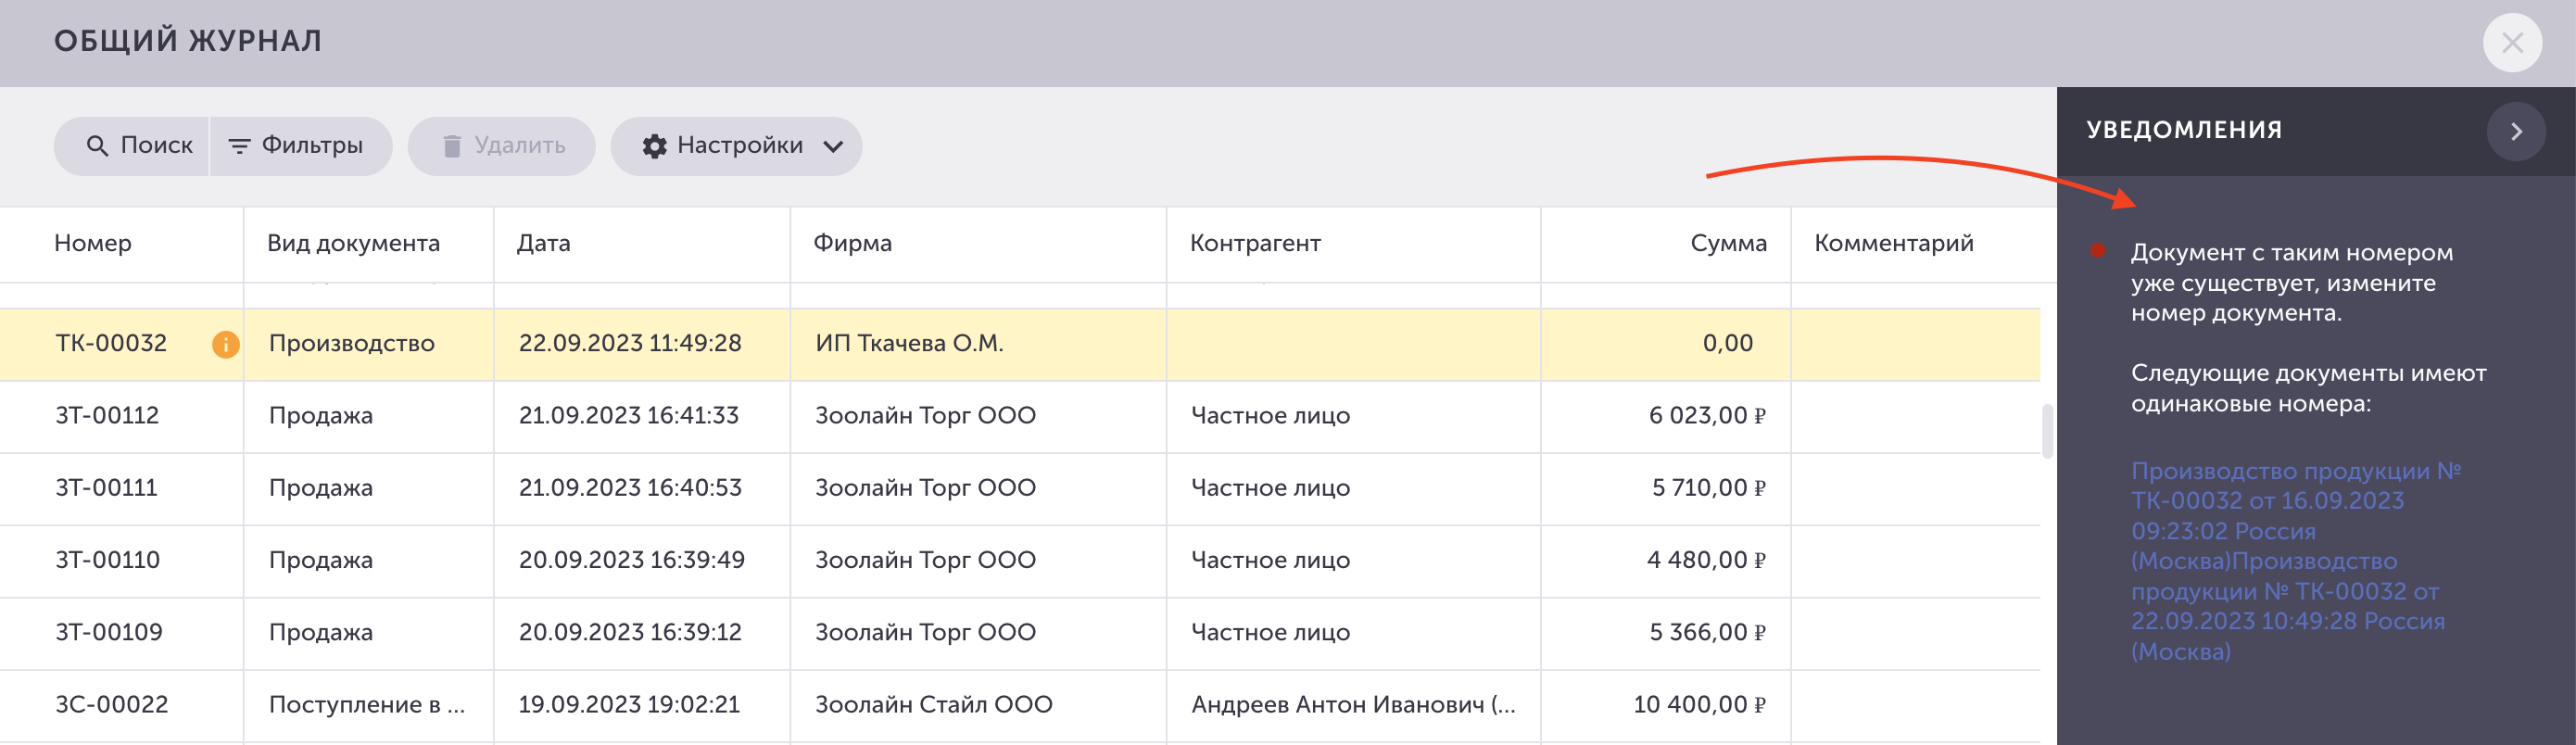The image size is (2576, 745).
Task: Open the Фильтры filters button
Action: pyautogui.click(x=301, y=146)
